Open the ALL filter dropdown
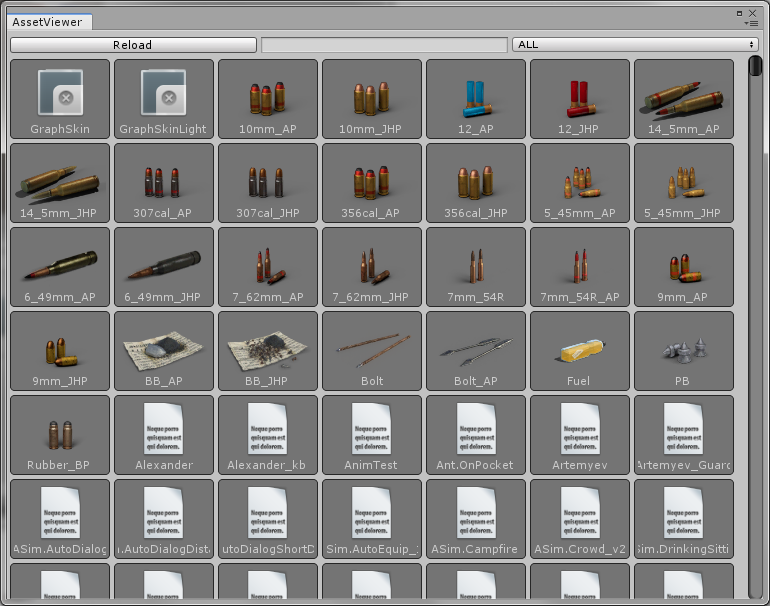This screenshot has height=606, width=770. tap(635, 45)
